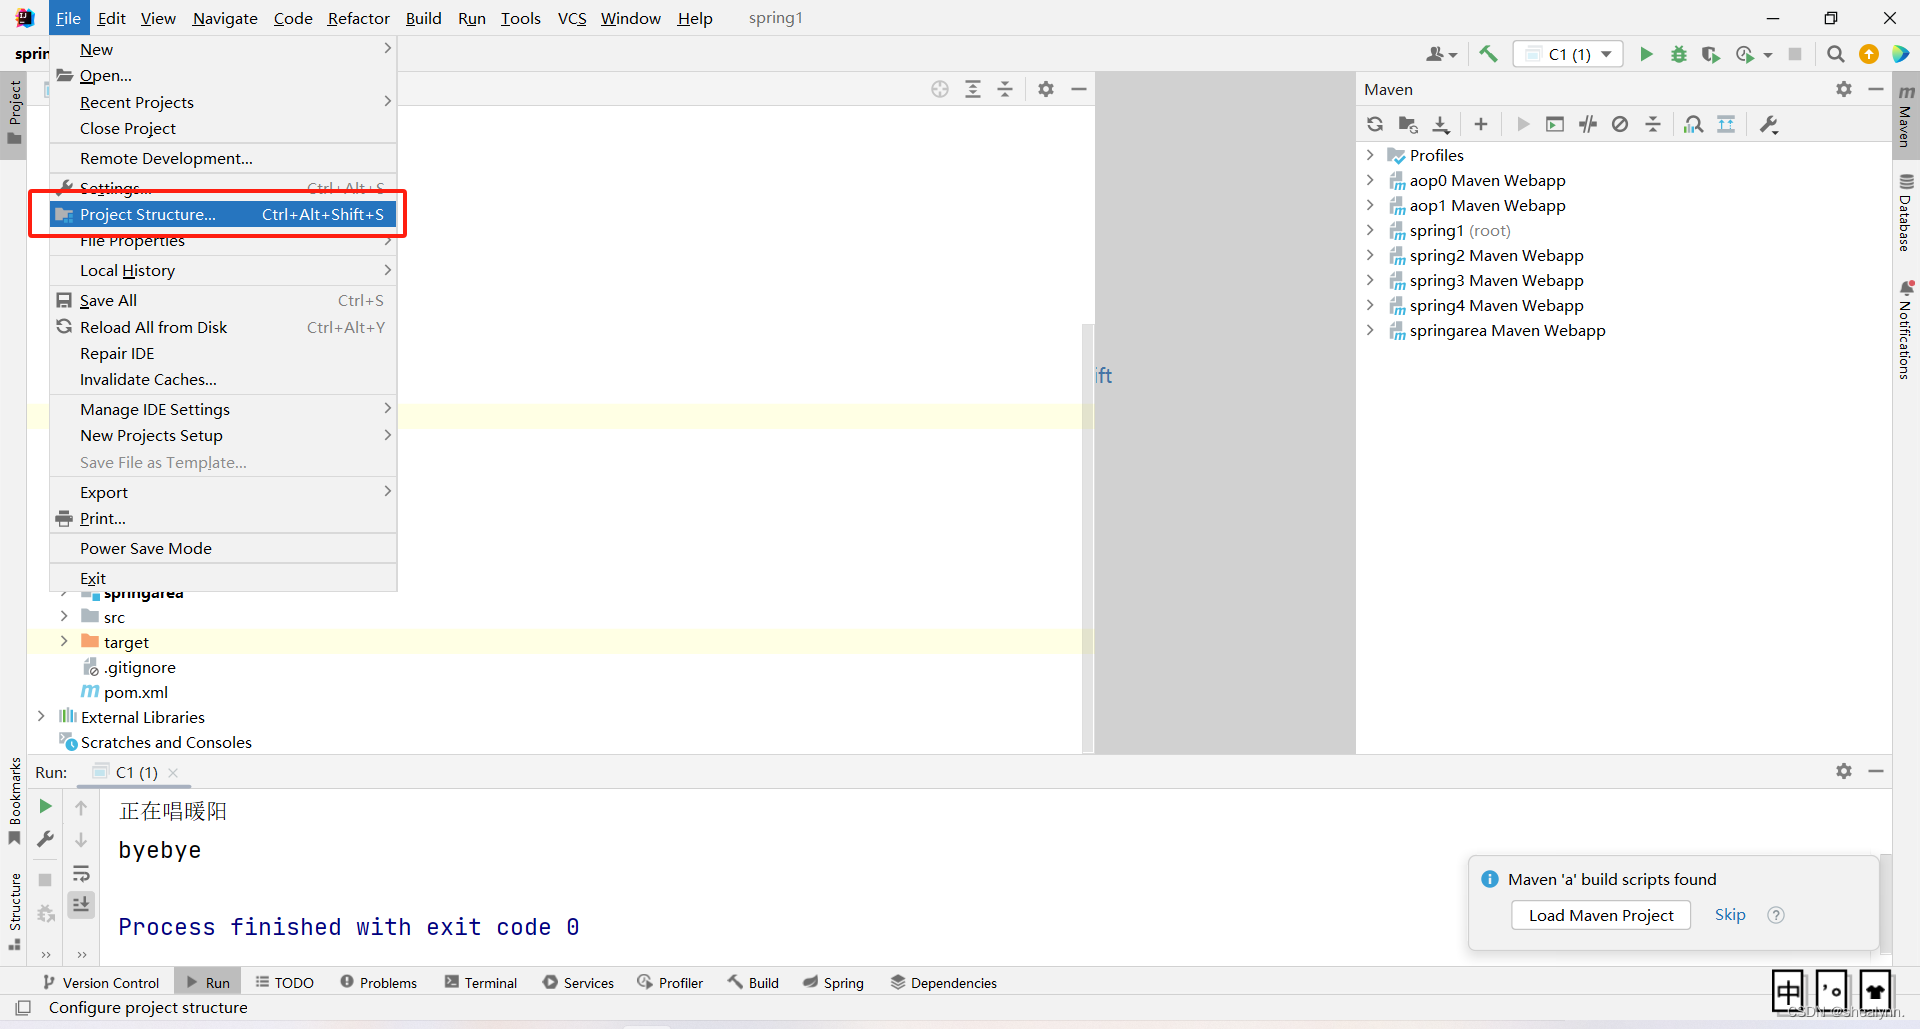
Task: Reload all Maven projects
Action: 1375,124
